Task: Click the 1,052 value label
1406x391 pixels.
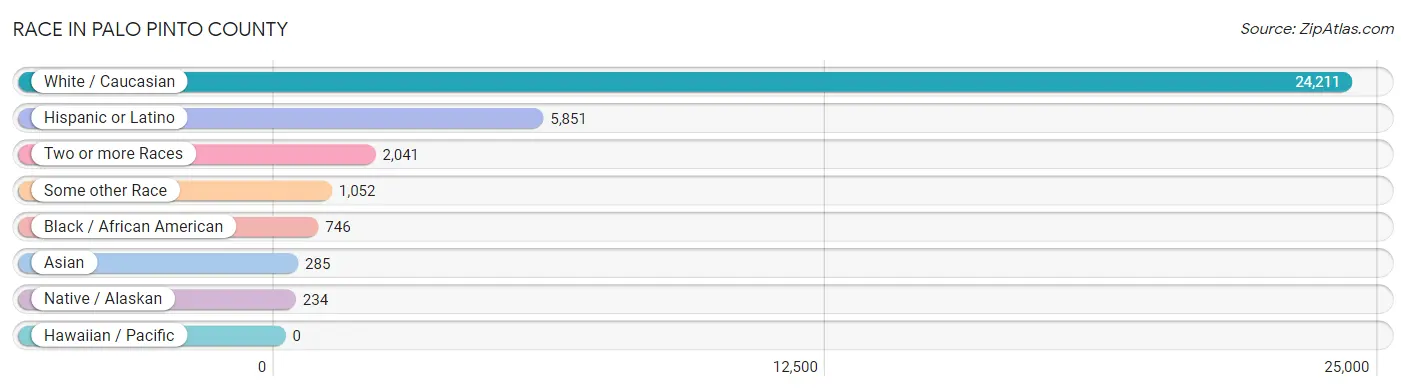Action: (x=357, y=190)
